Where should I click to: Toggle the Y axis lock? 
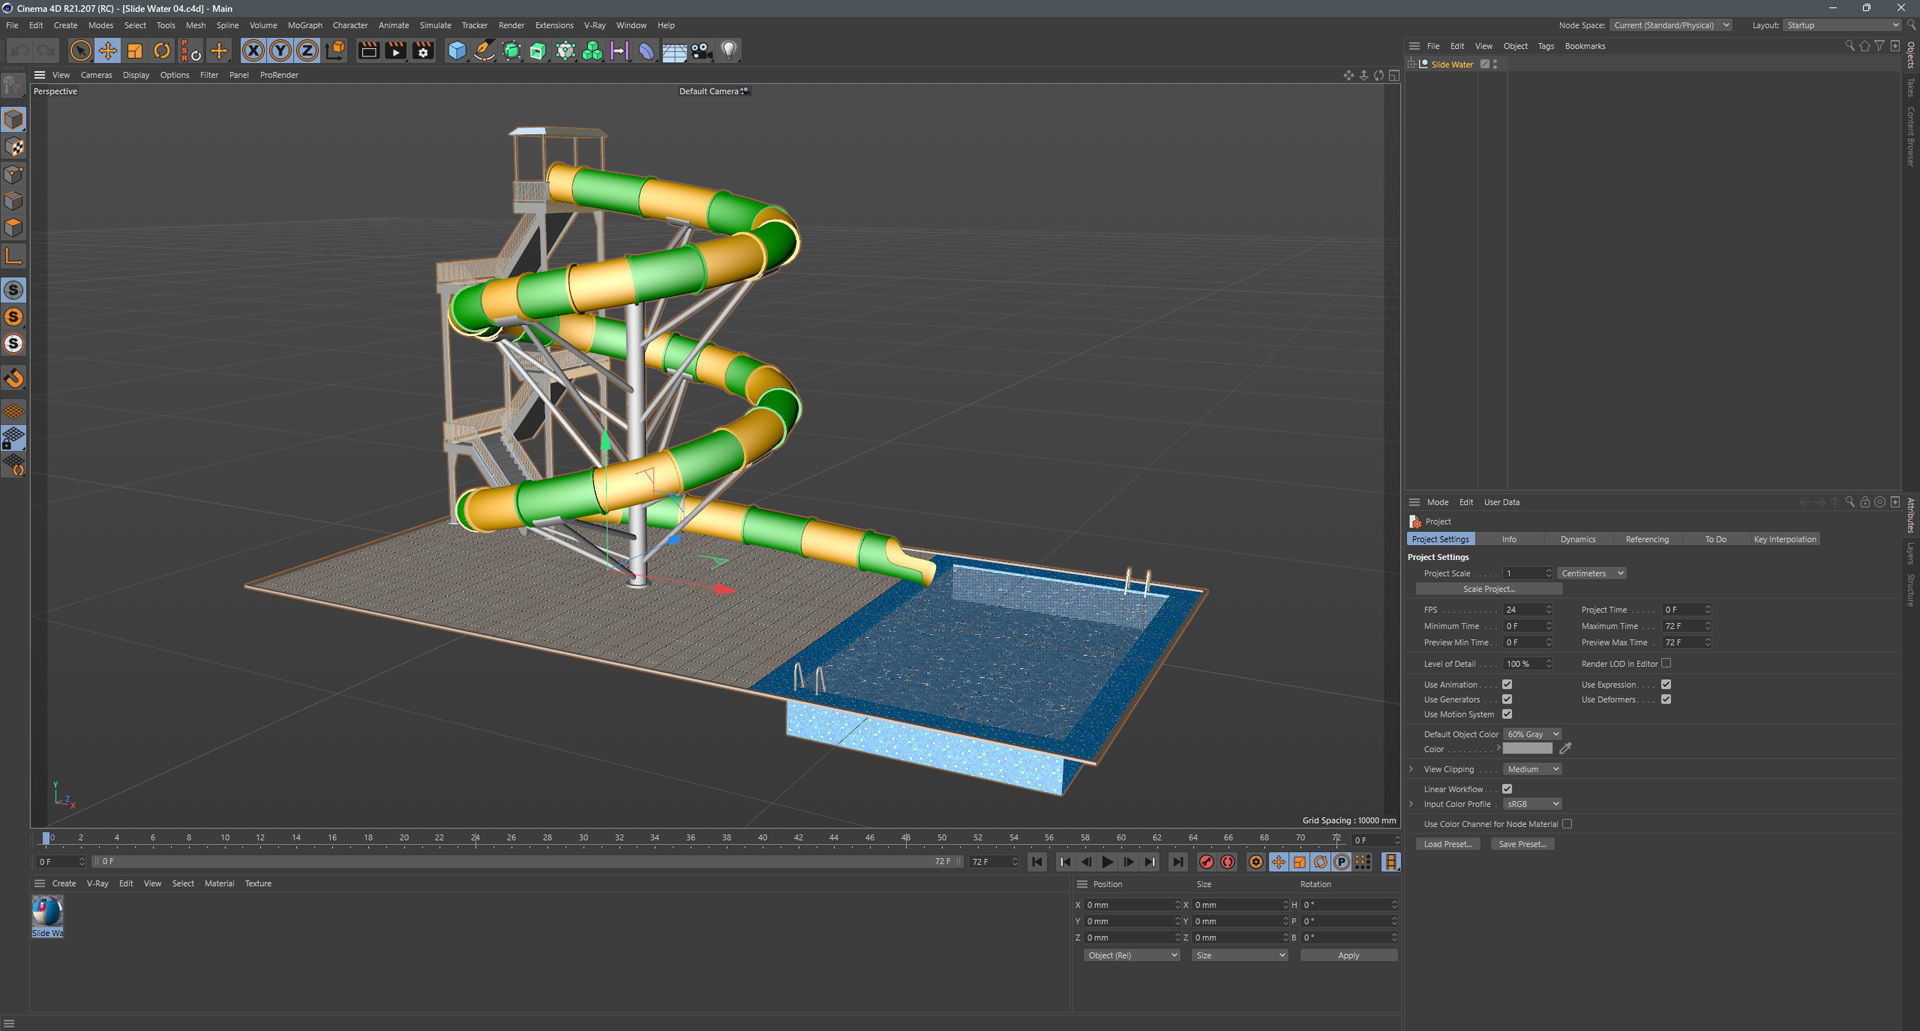tap(281, 51)
